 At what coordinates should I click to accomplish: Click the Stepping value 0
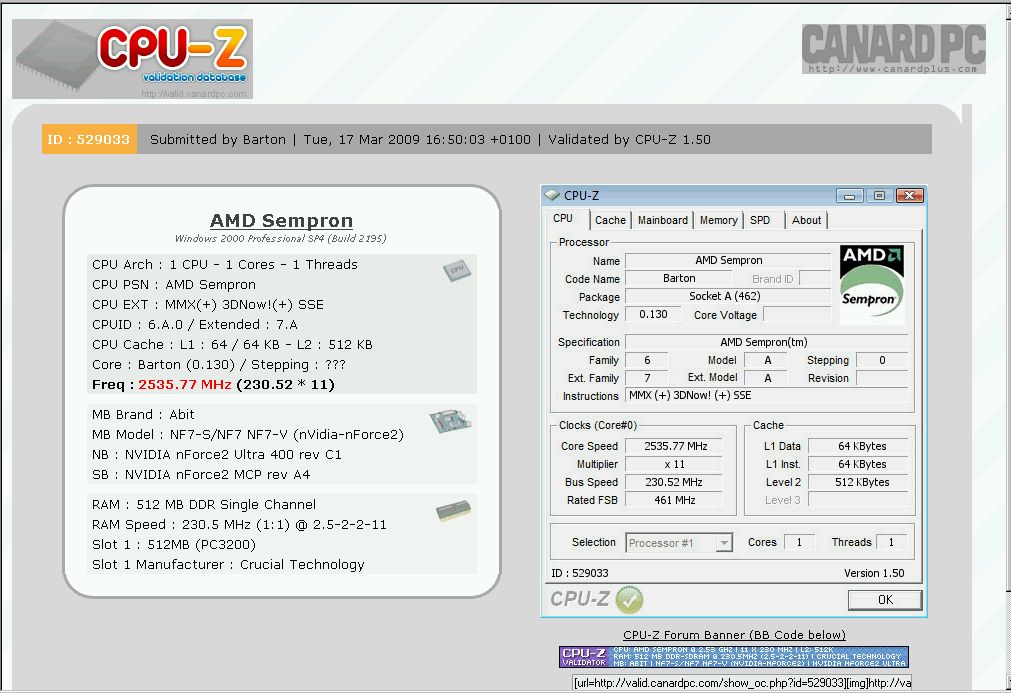[x=882, y=360]
